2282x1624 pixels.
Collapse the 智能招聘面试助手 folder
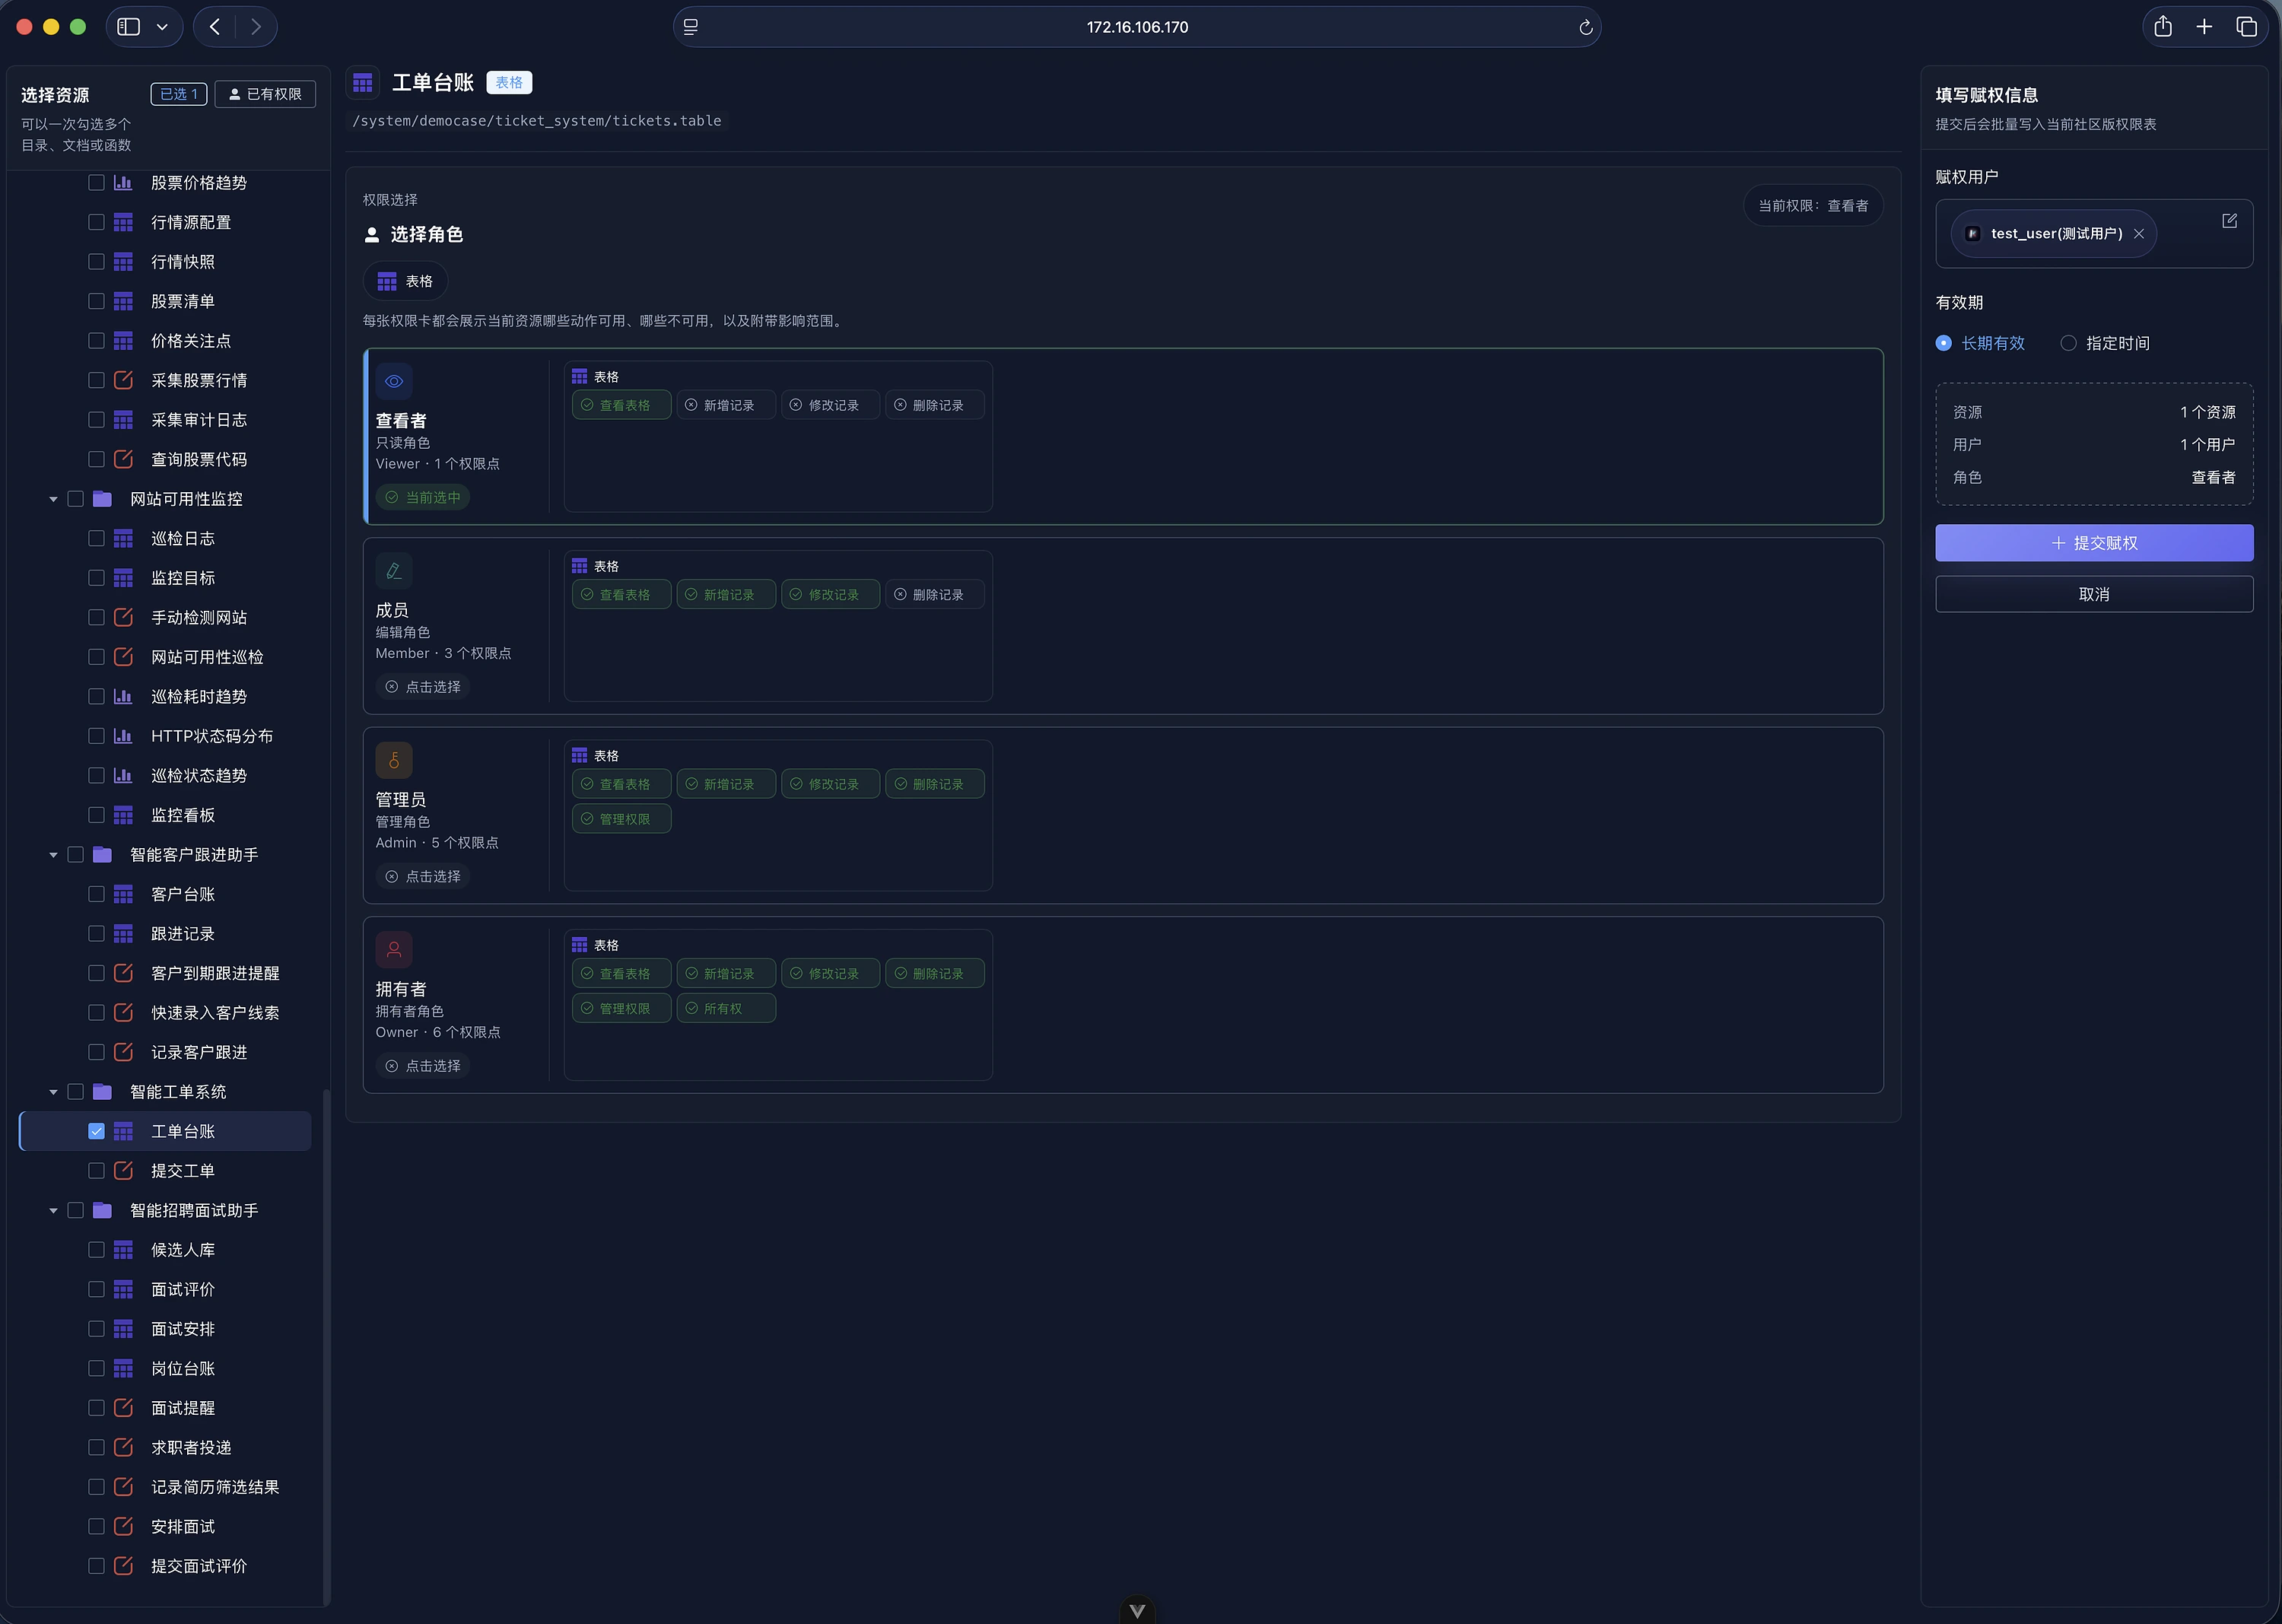pyautogui.click(x=53, y=1210)
